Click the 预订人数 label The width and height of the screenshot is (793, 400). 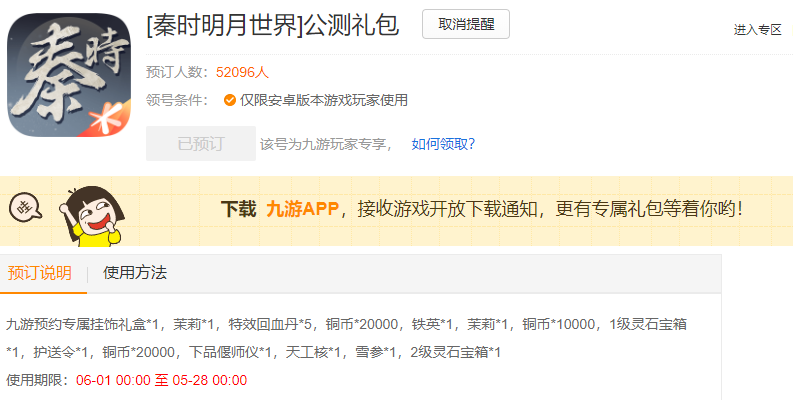(x=174, y=72)
